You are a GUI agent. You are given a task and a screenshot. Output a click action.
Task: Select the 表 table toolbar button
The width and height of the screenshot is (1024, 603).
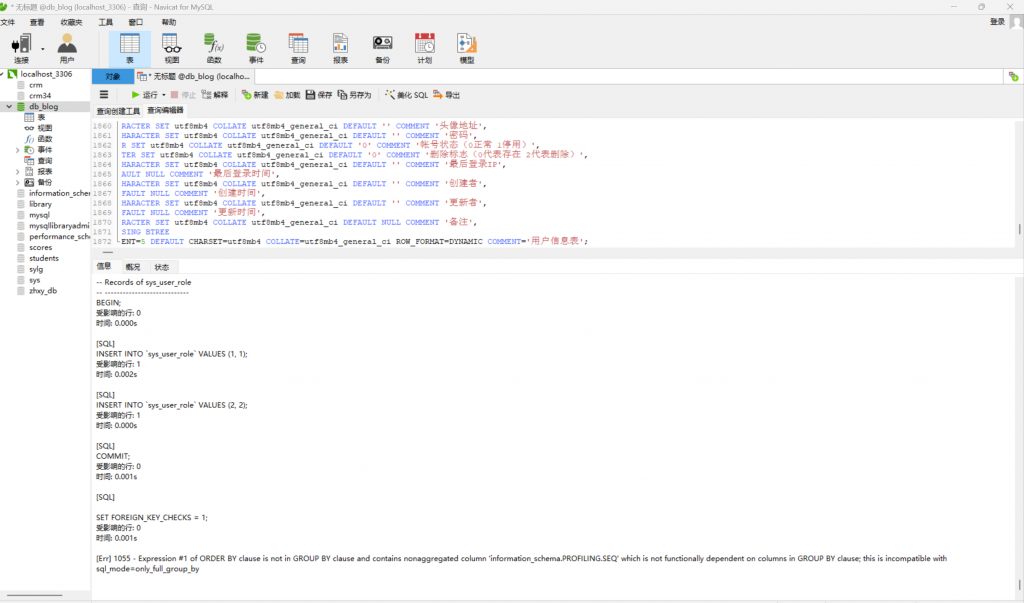(129, 48)
